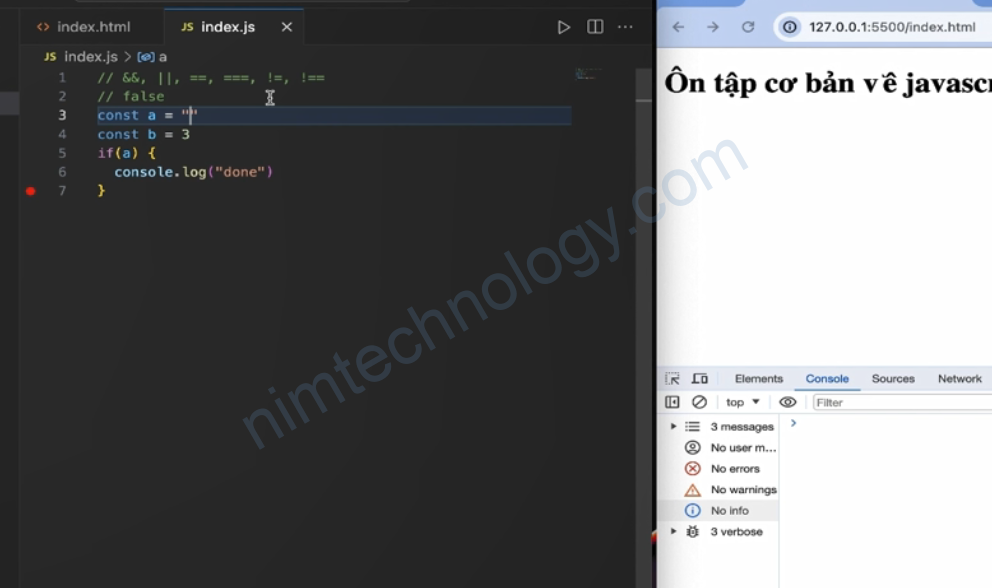Open the editor more actions ellipsis
The image size is (992, 588).
(x=626, y=27)
